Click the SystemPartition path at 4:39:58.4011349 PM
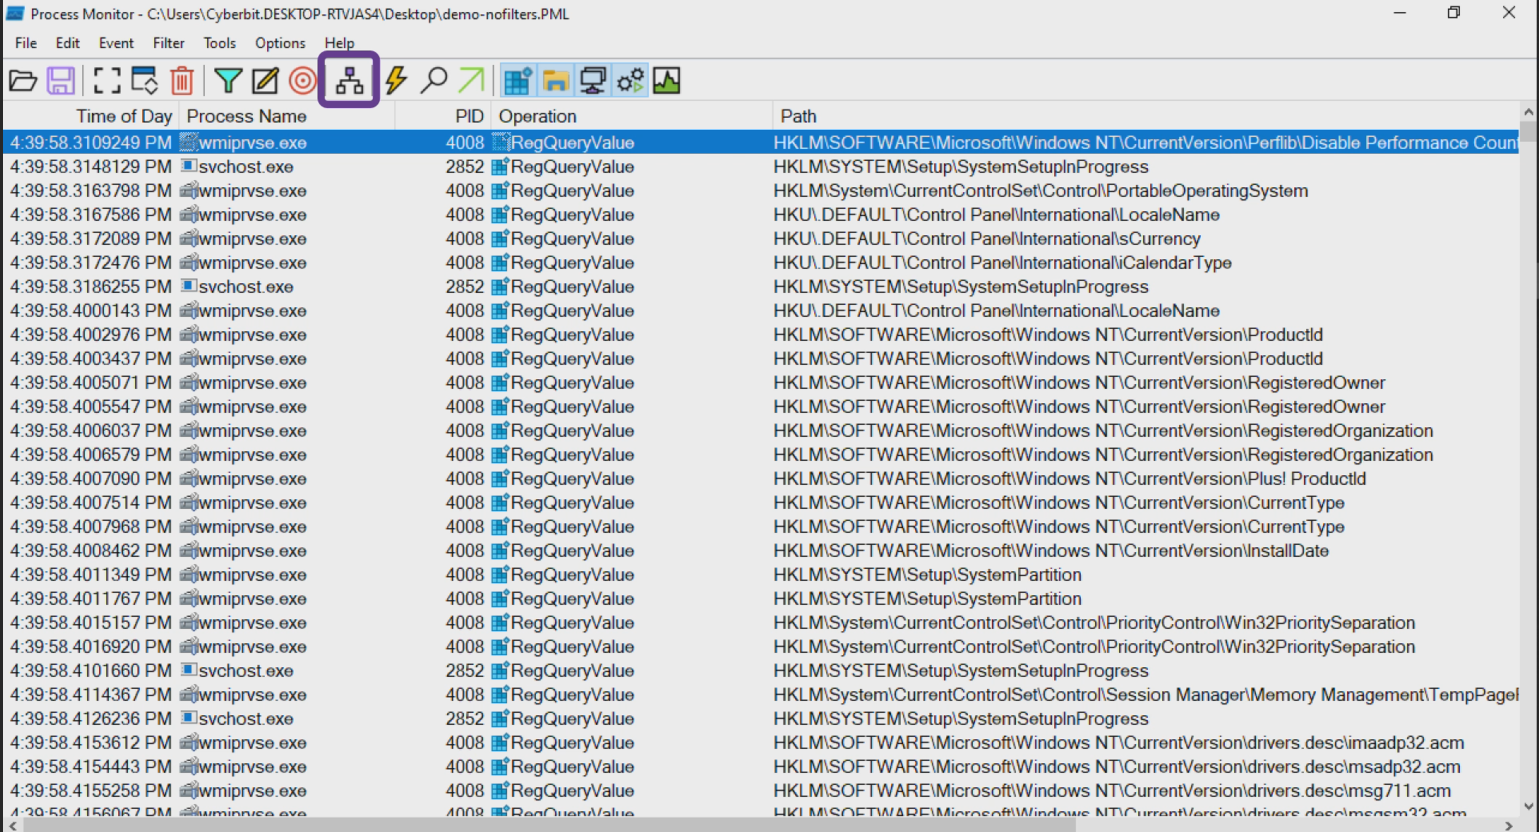This screenshot has height=832, width=1539. (927, 575)
